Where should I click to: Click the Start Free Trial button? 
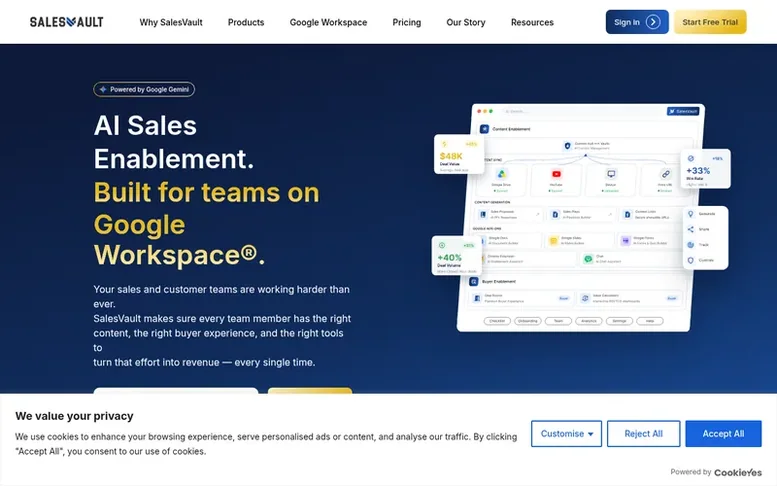coord(710,22)
